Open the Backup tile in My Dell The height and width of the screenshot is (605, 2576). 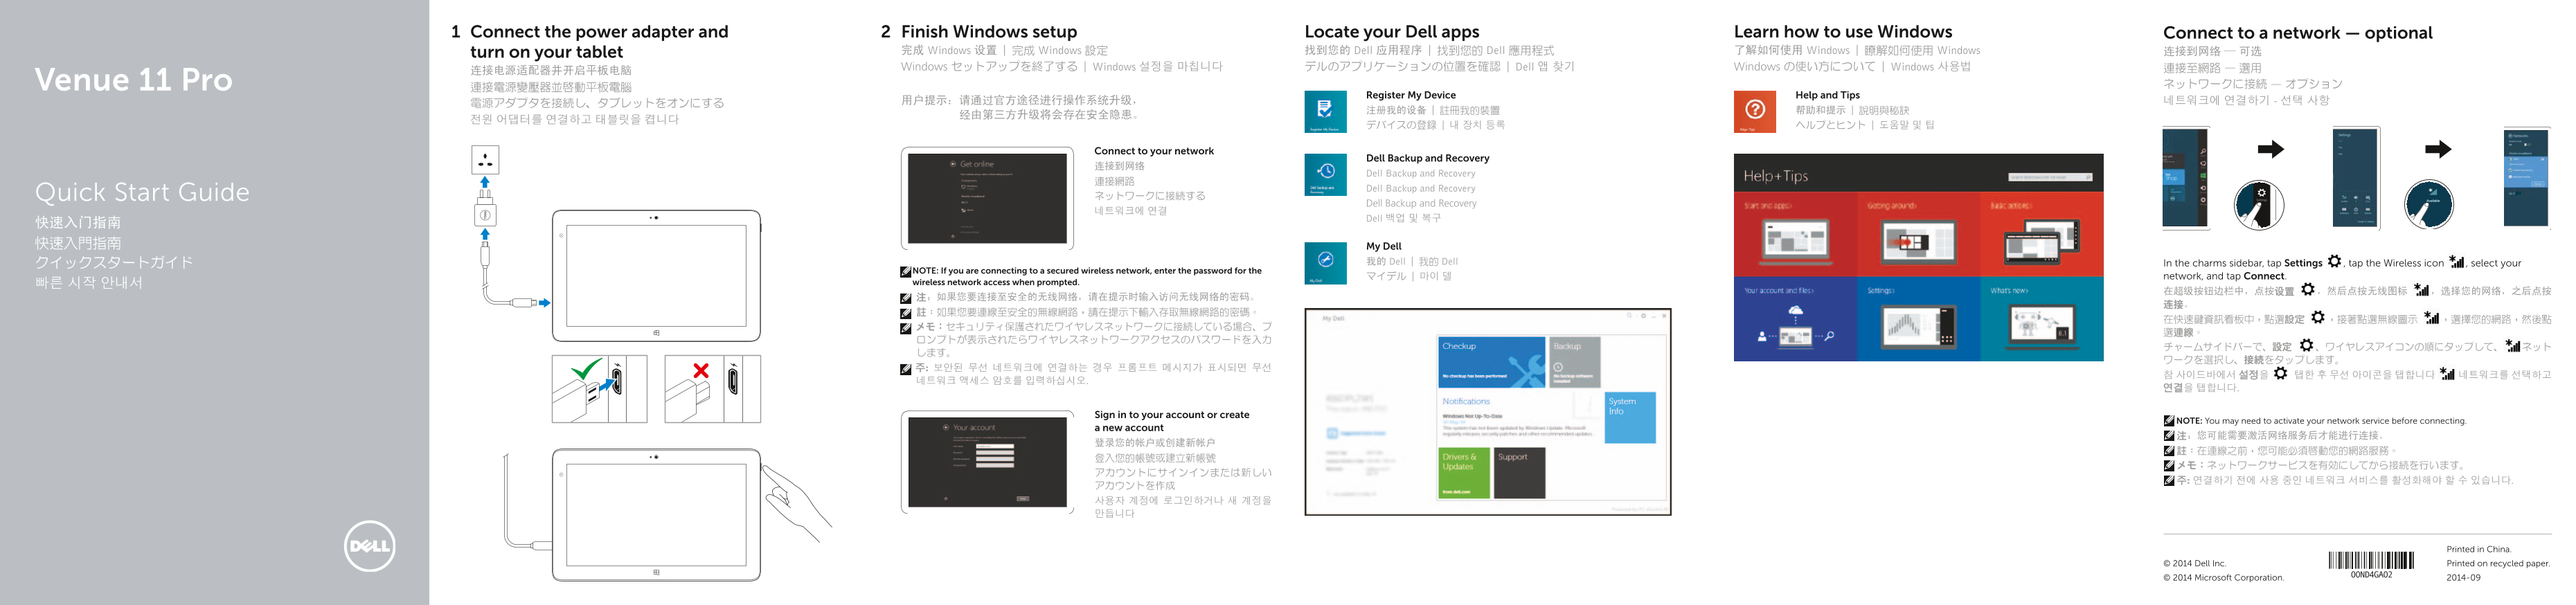pyautogui.click(x=1575, y=362)
